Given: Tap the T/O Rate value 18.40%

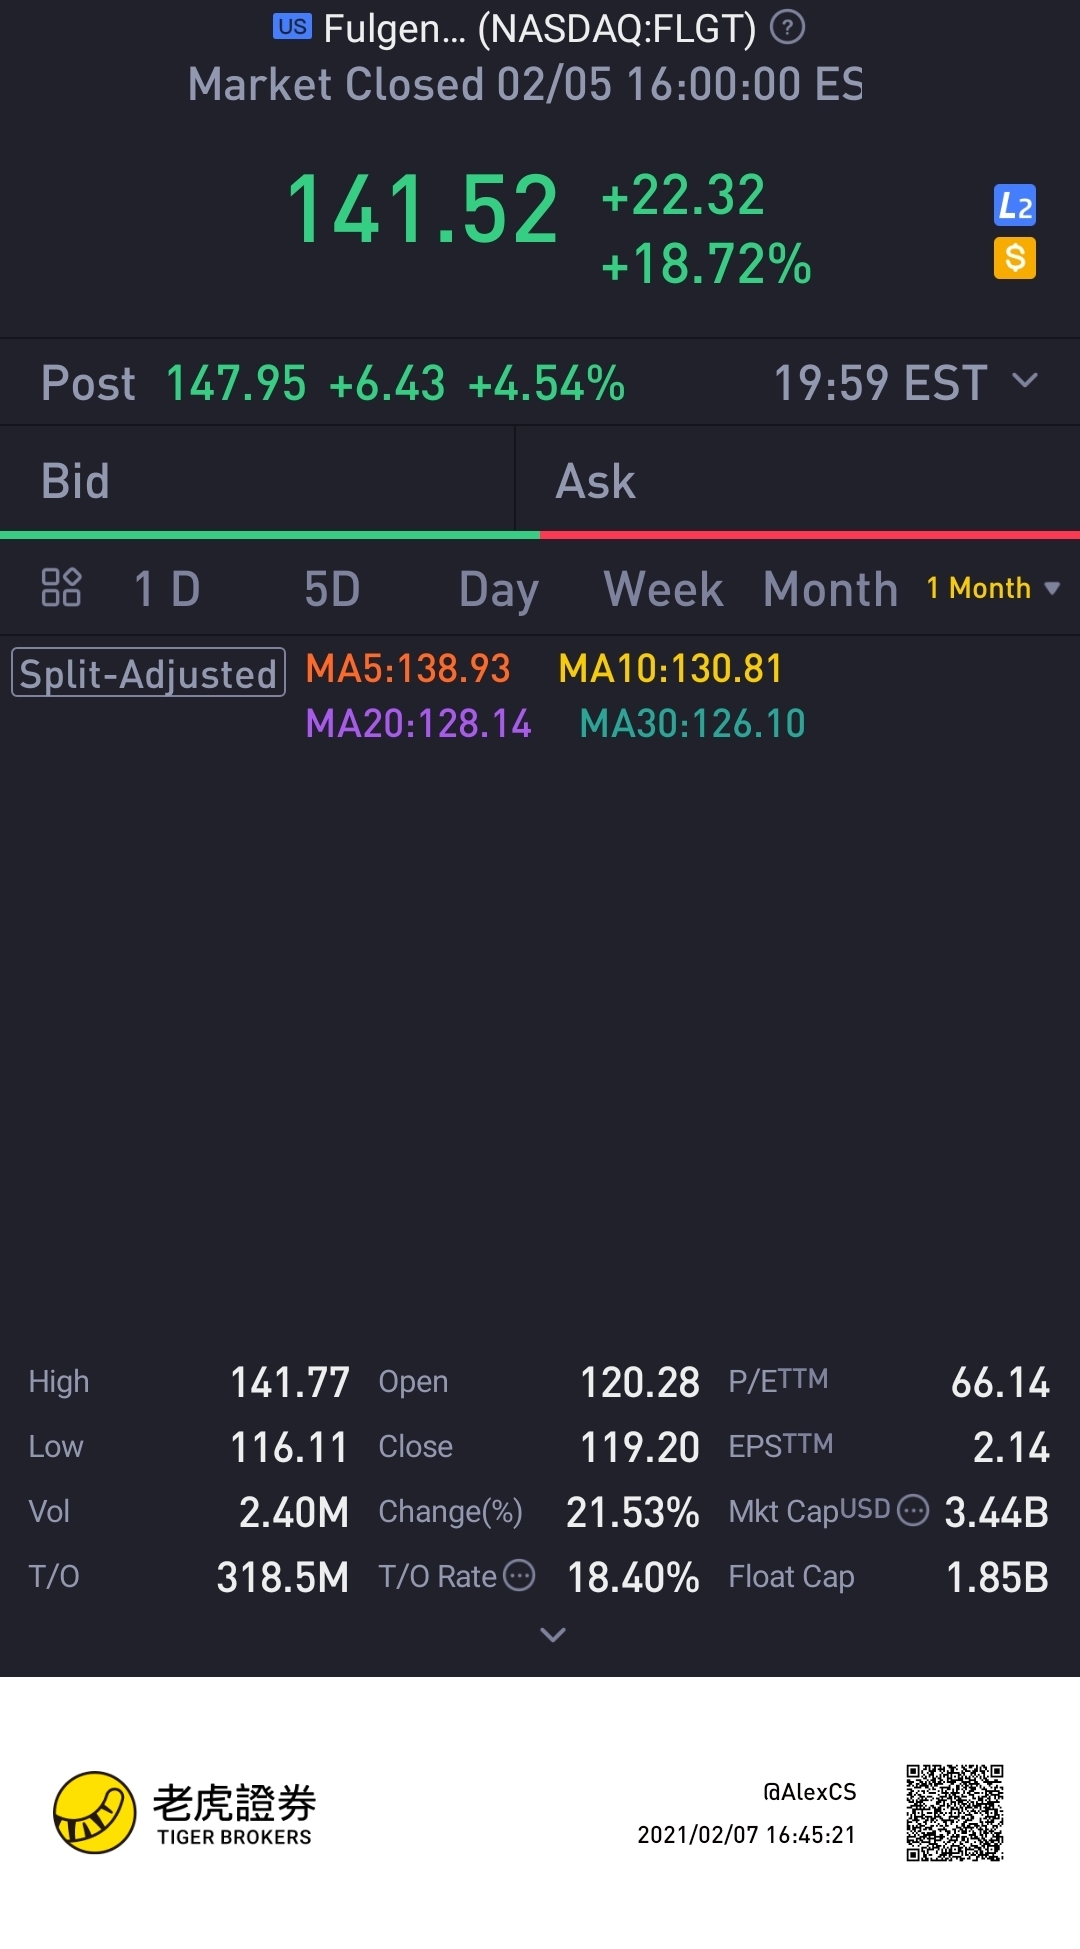Looking at the screenshot, I should pyautogui.click(x=633, y=1577).
